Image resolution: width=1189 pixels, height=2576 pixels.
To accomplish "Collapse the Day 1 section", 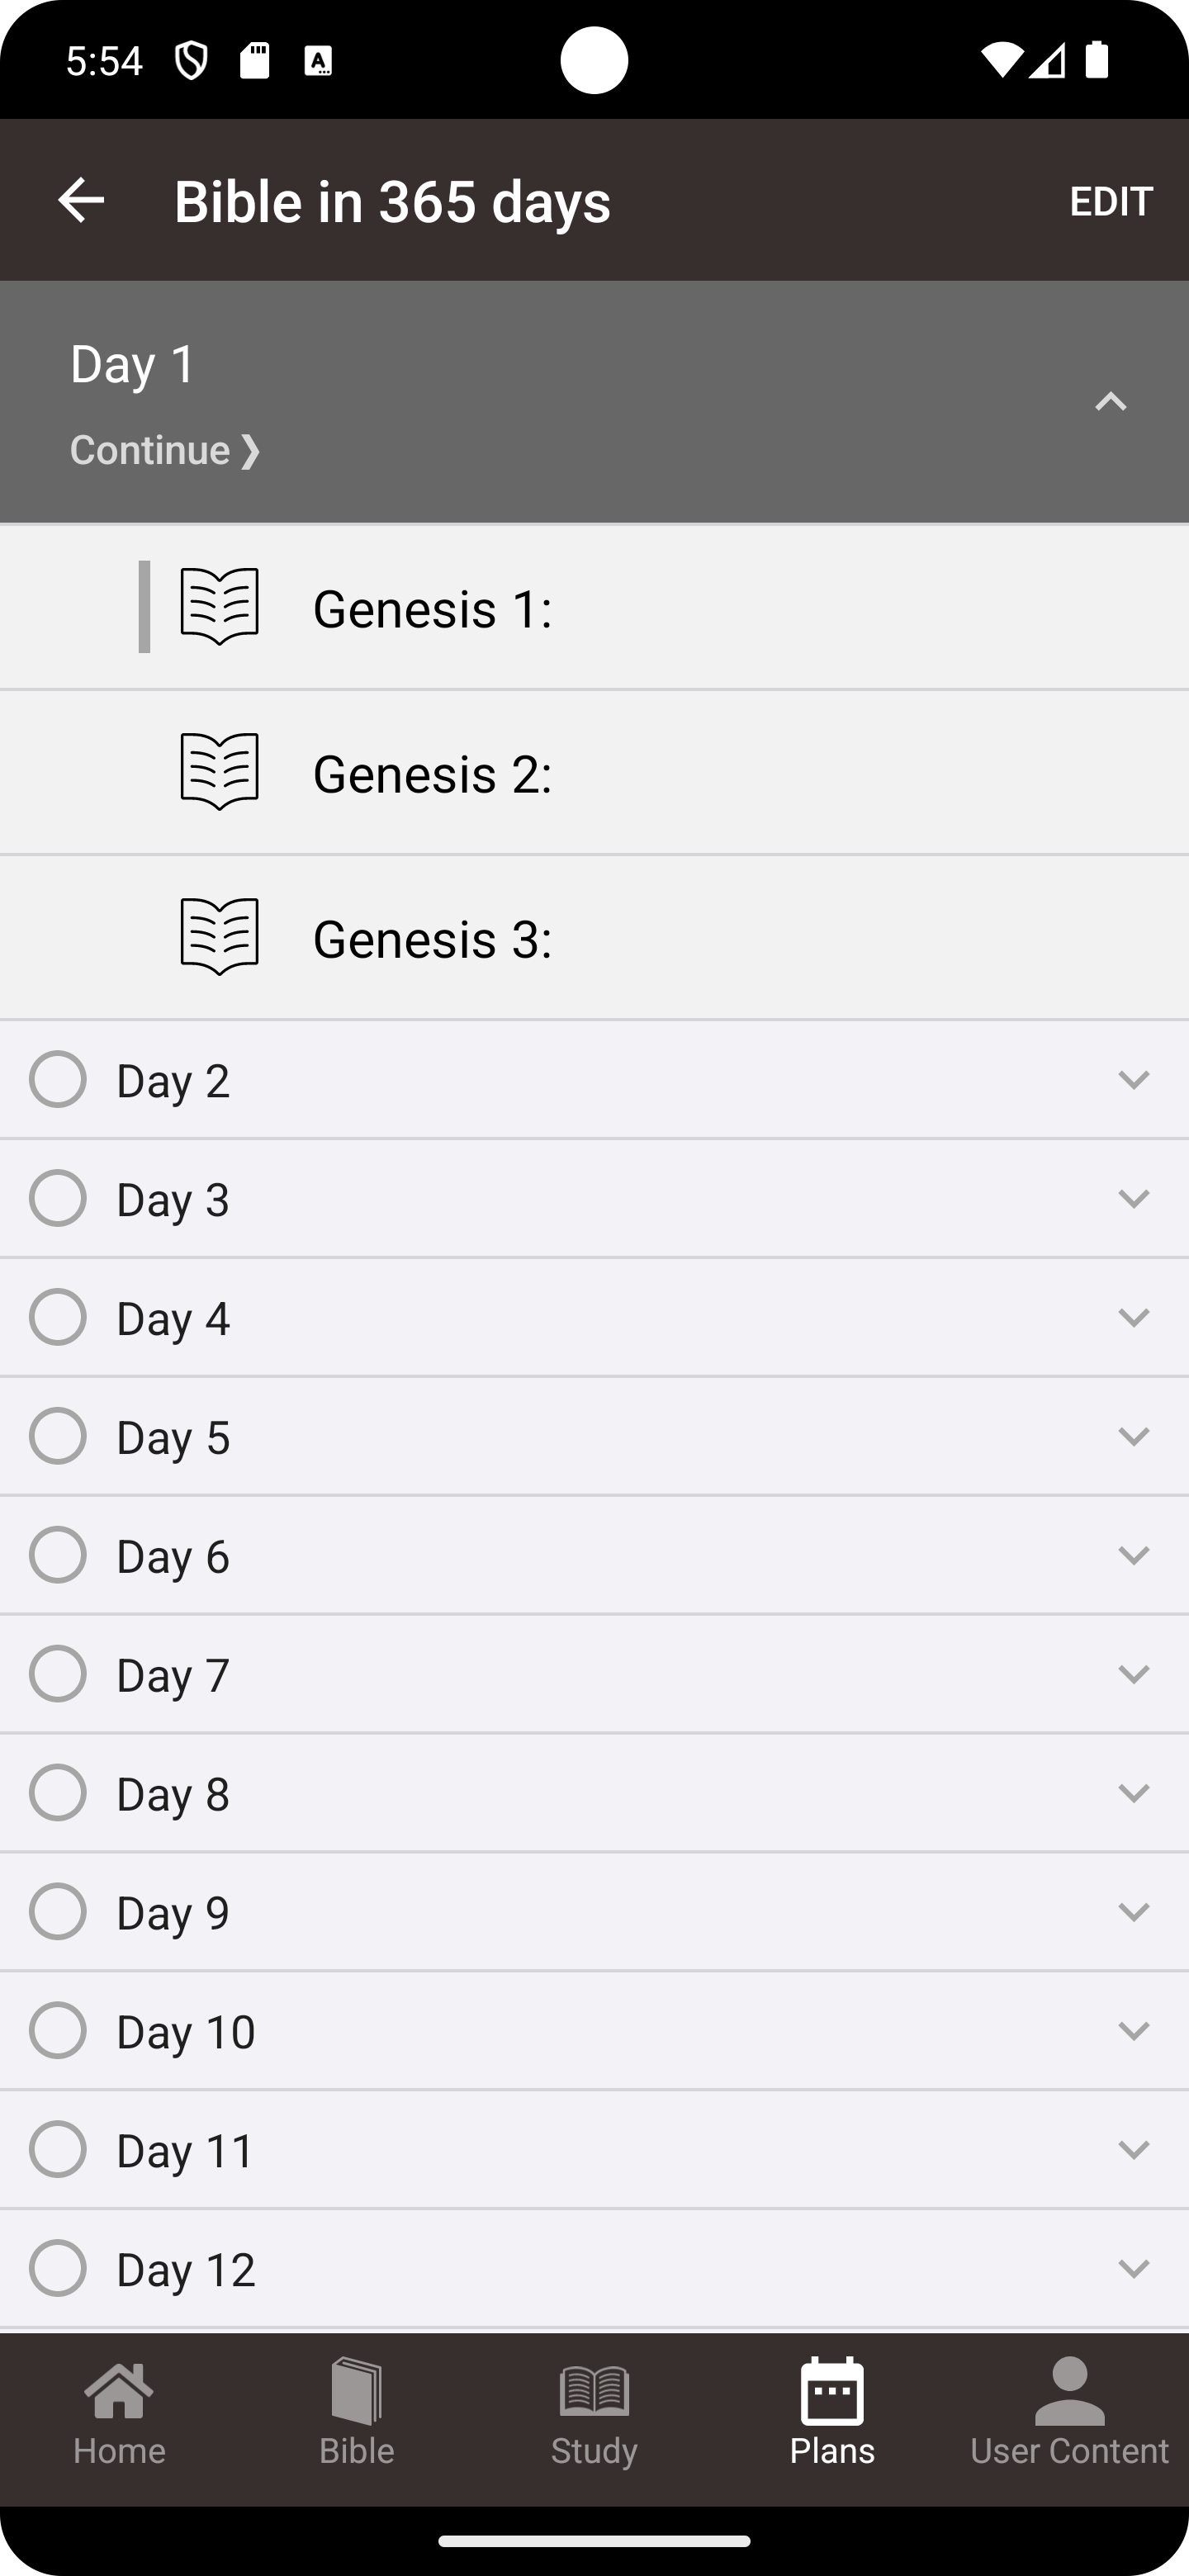I will click(1111, 402).
